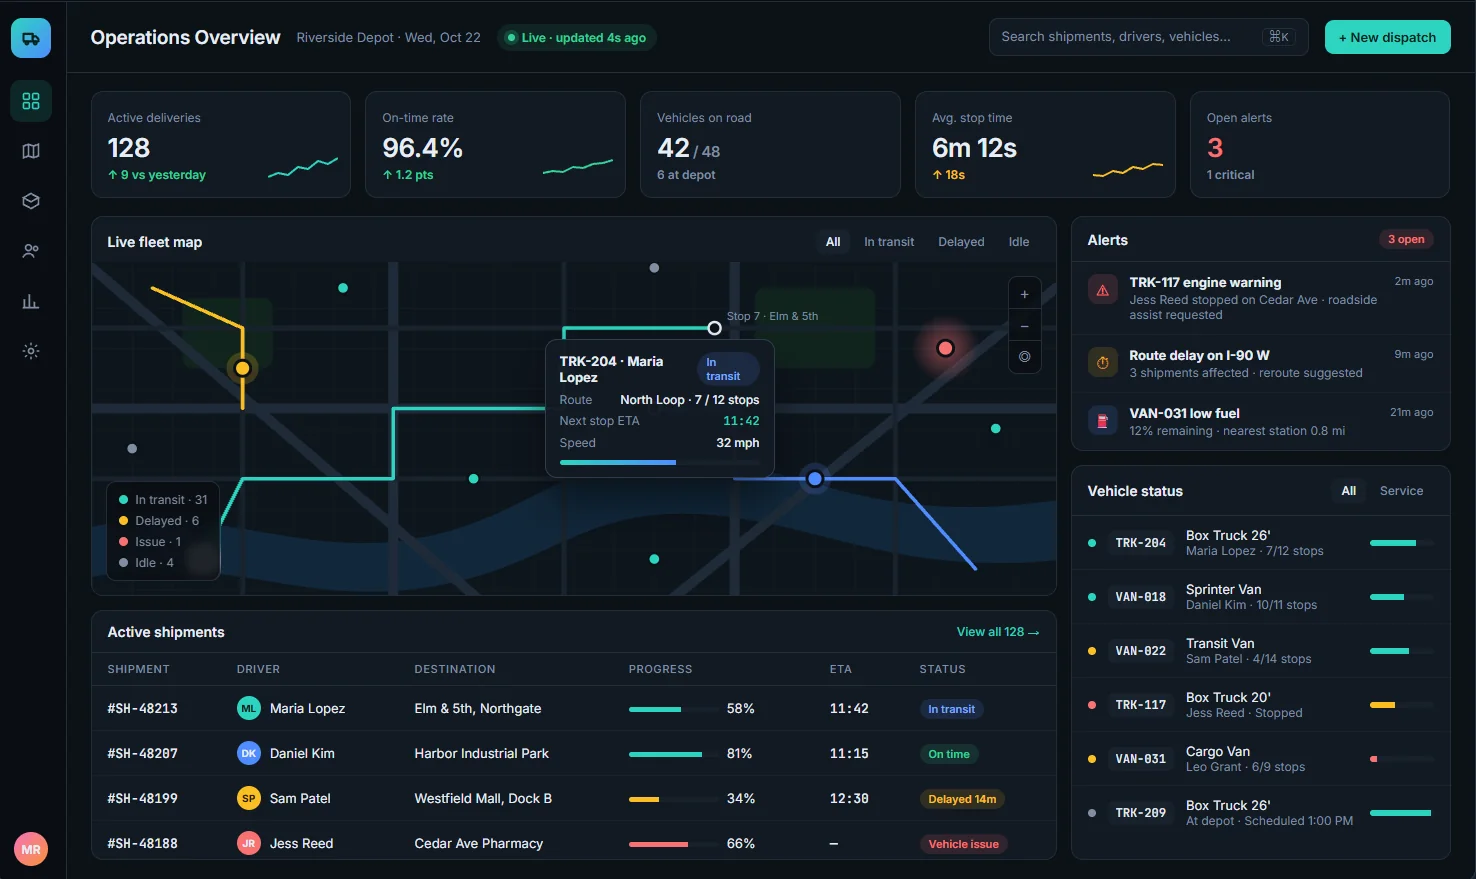Click the MR user avatar

(31, 849)
